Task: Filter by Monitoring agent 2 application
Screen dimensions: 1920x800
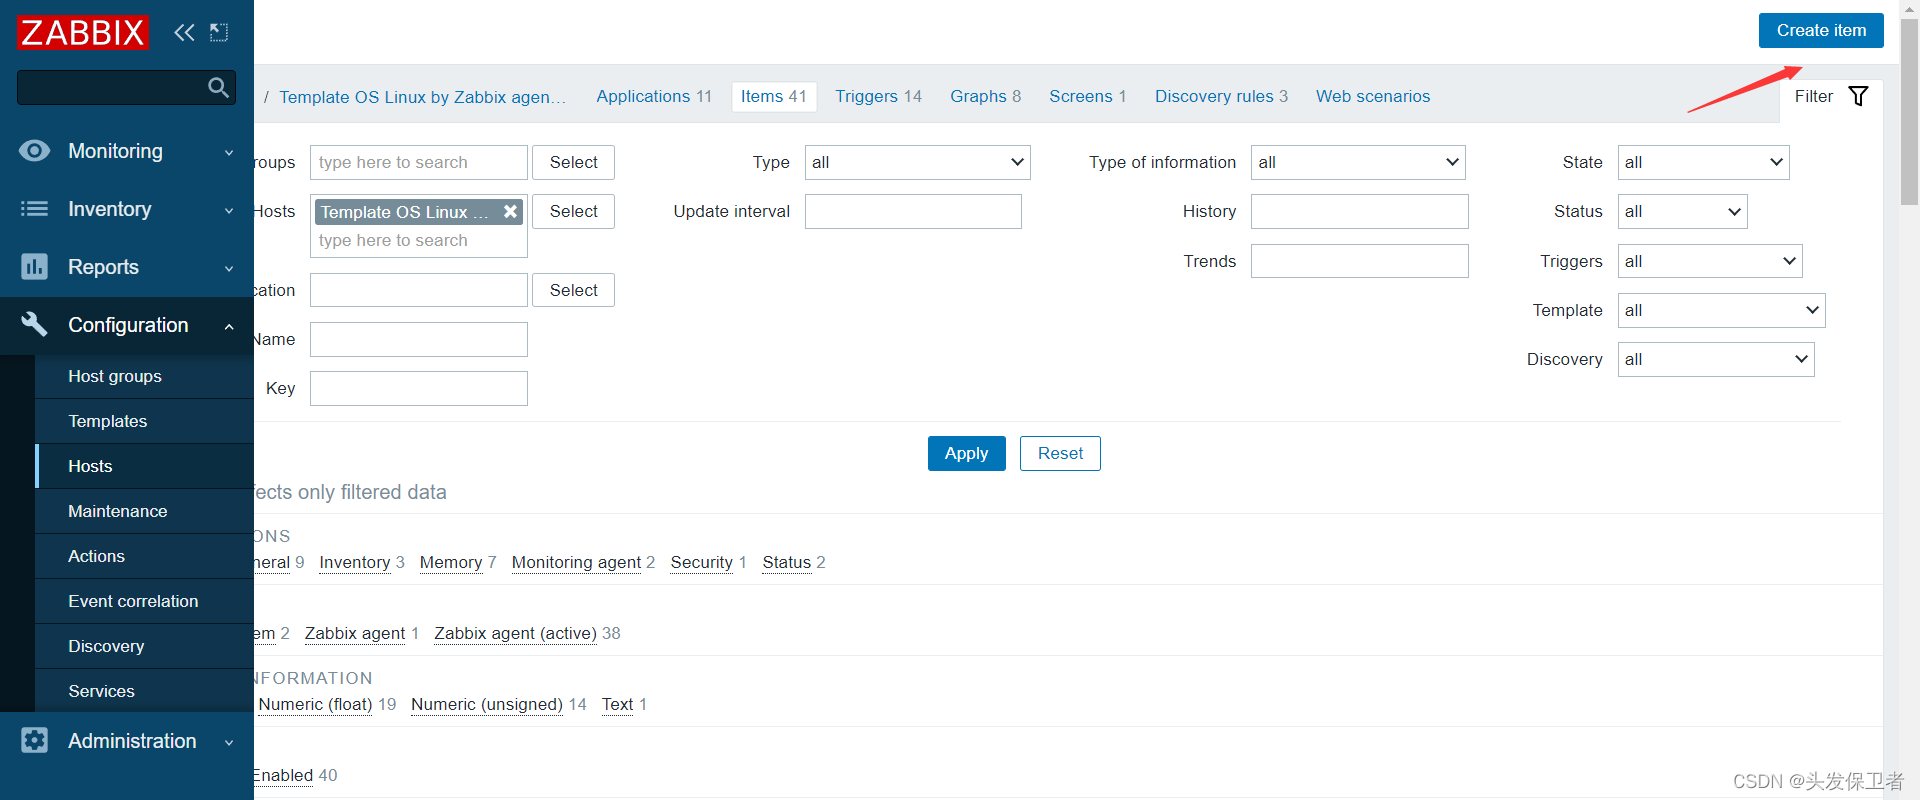Action: (x=576, y=562)
